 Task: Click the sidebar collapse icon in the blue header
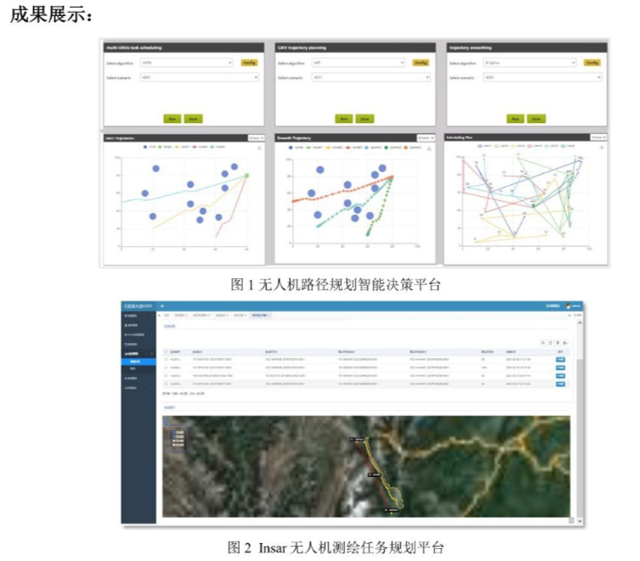(x=164, y=305)
